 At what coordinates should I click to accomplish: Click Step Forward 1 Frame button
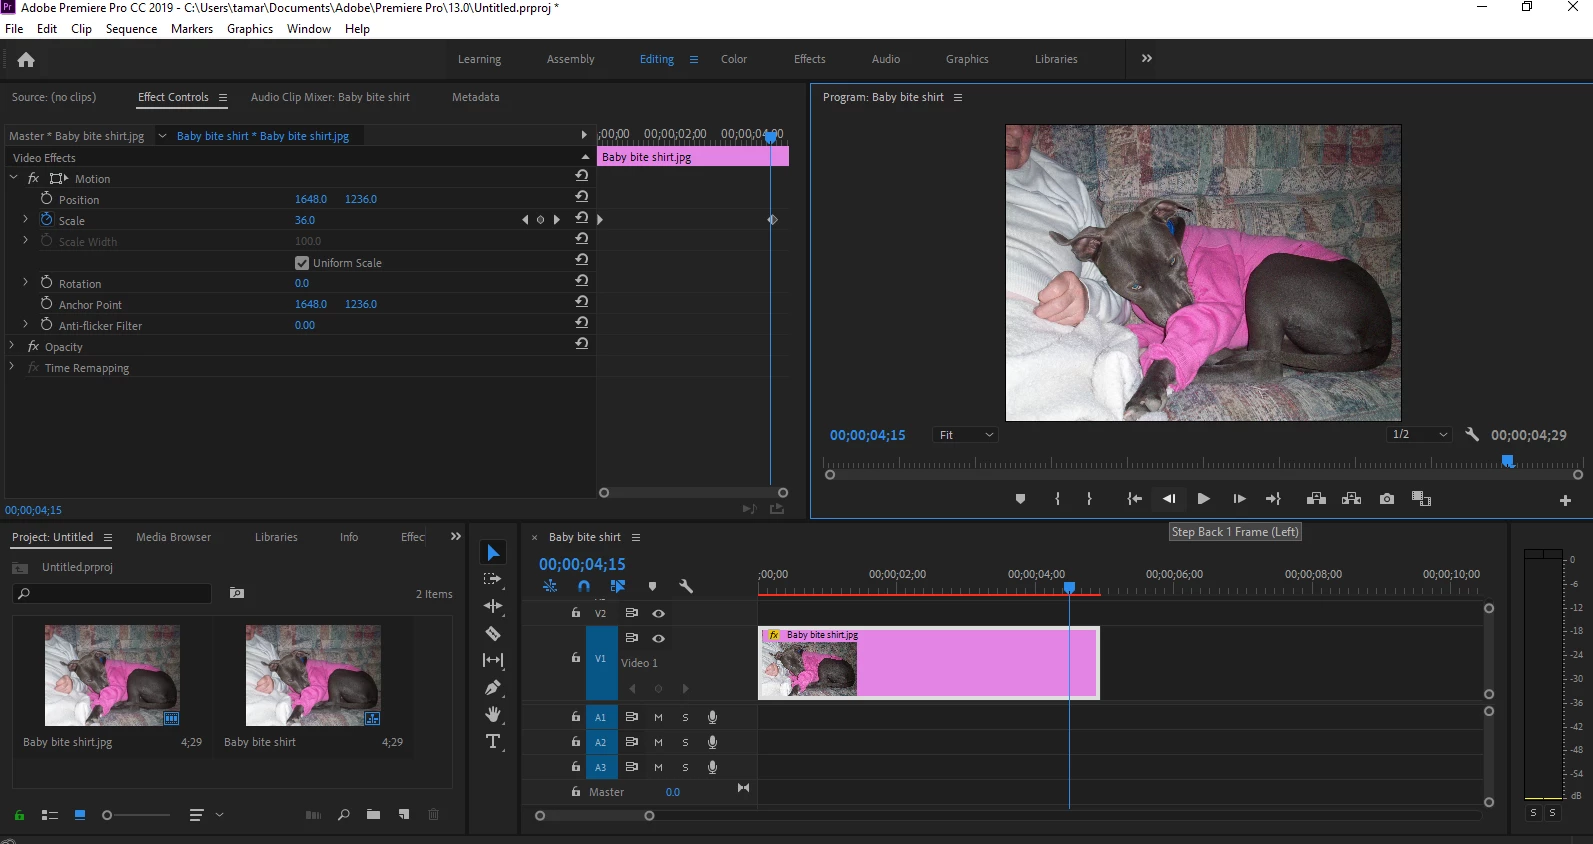pos(1239,499)
